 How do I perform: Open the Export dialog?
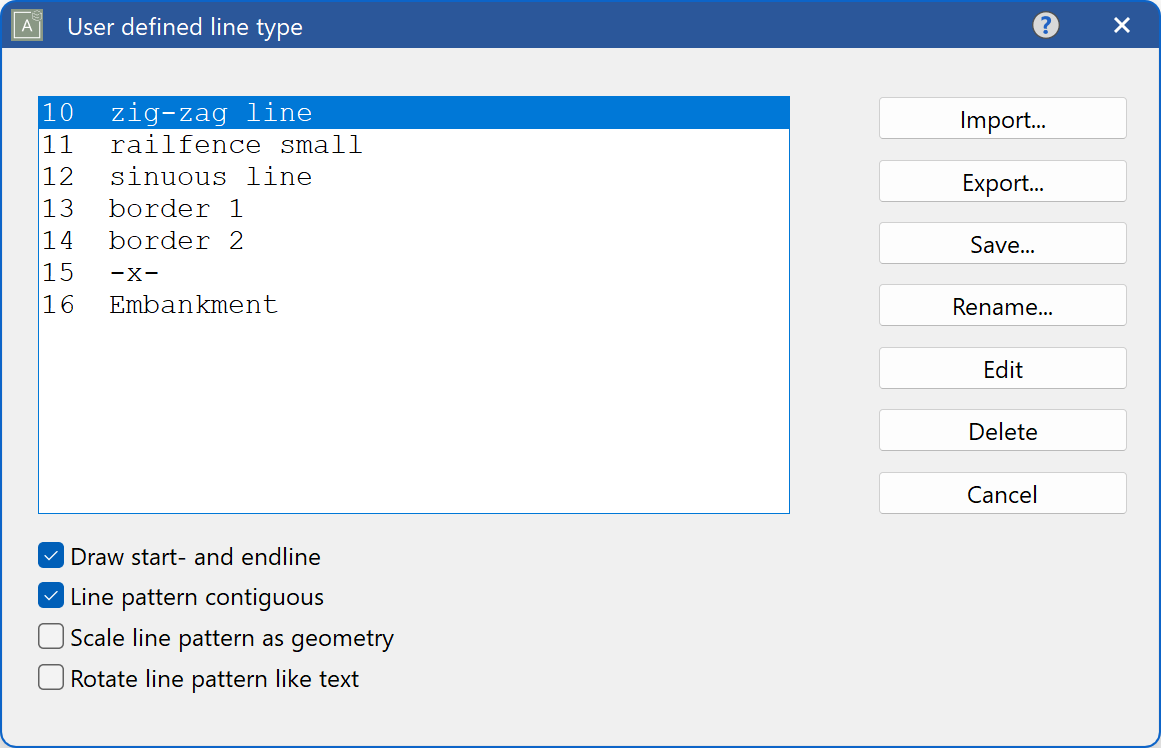tap(1002, 181)
